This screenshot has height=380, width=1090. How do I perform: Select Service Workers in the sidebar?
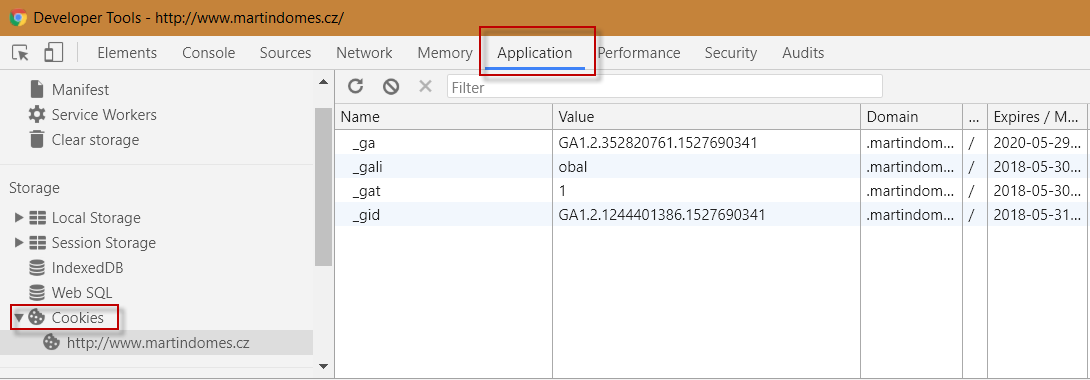coord(104,115)
